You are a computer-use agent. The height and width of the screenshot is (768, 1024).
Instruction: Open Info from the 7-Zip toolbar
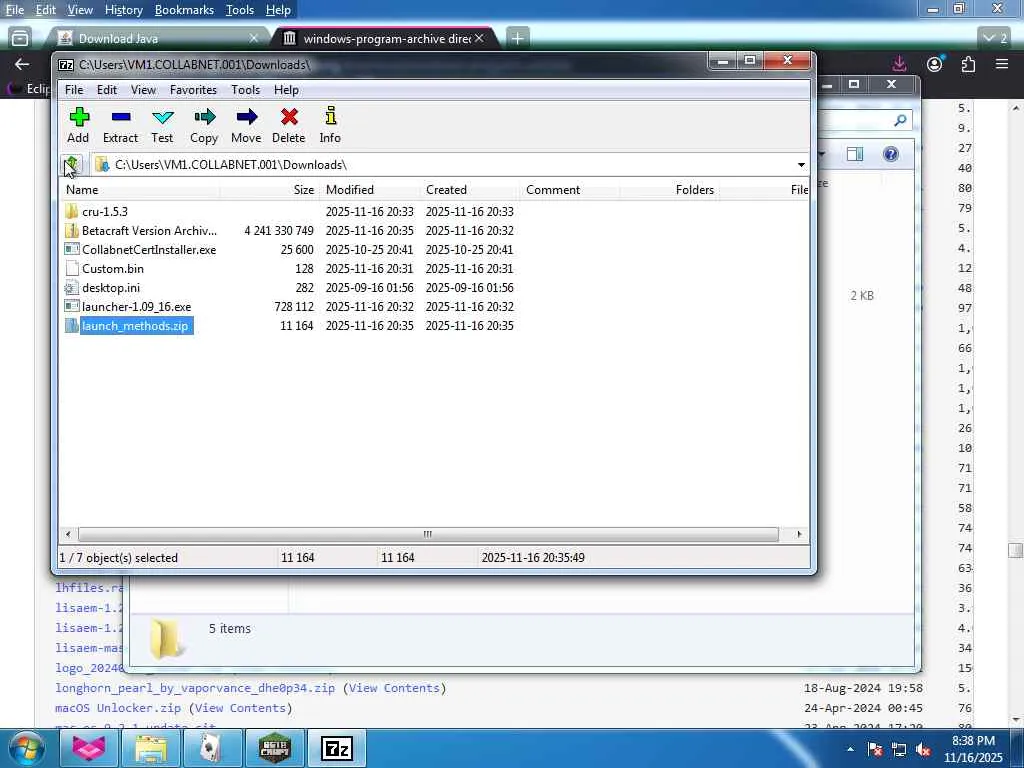[x=330, y=125]
